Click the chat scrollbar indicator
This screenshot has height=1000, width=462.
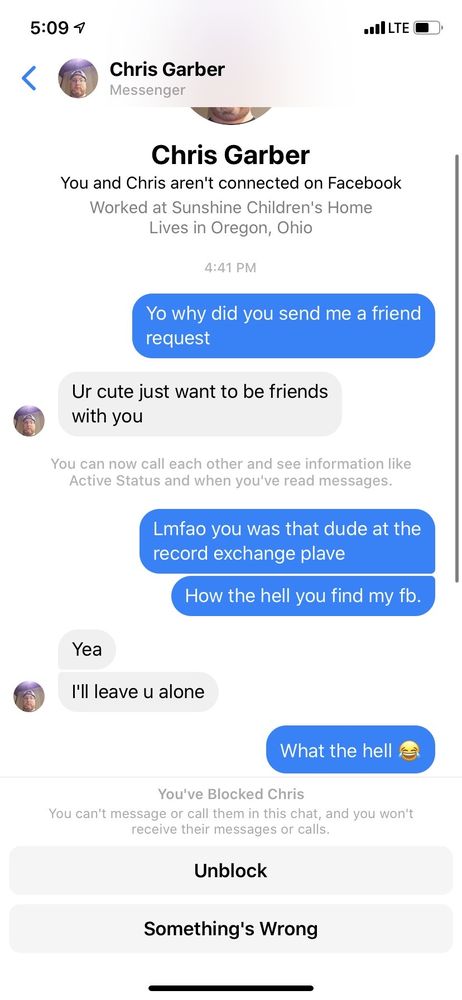pyautogui.click(x=456, y=368)
